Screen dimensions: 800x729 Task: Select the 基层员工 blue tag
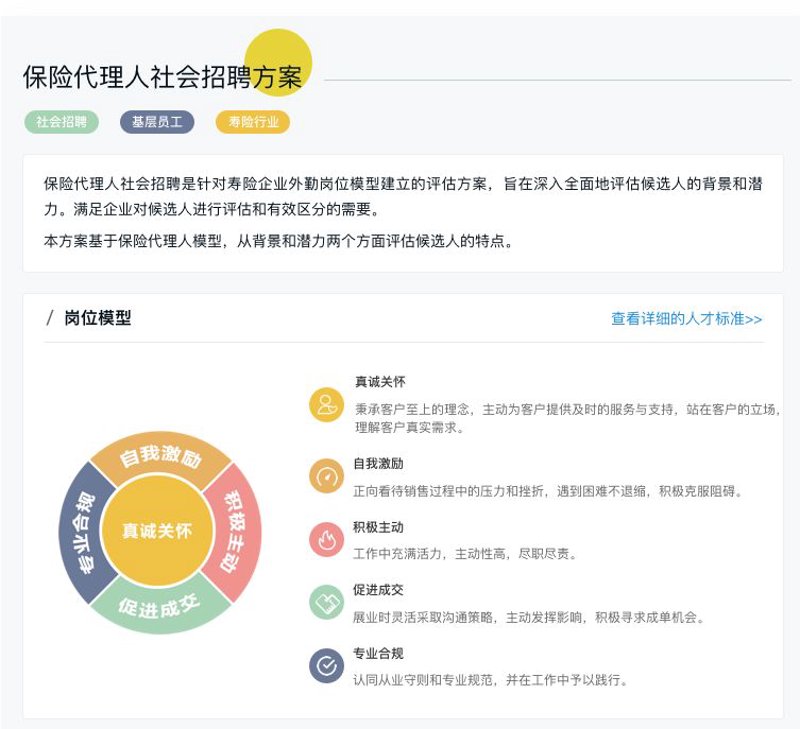157,122
